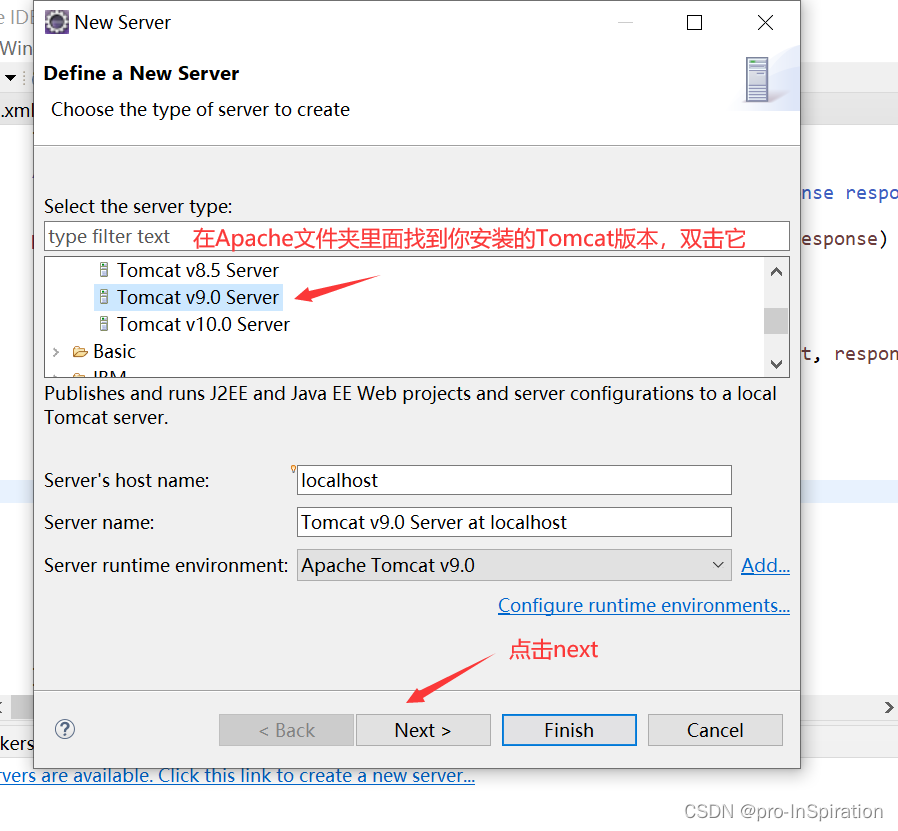Open toolbar dropdown arrow in Eclipse window
Screen dimensions: 898x831
click(10, 77)
